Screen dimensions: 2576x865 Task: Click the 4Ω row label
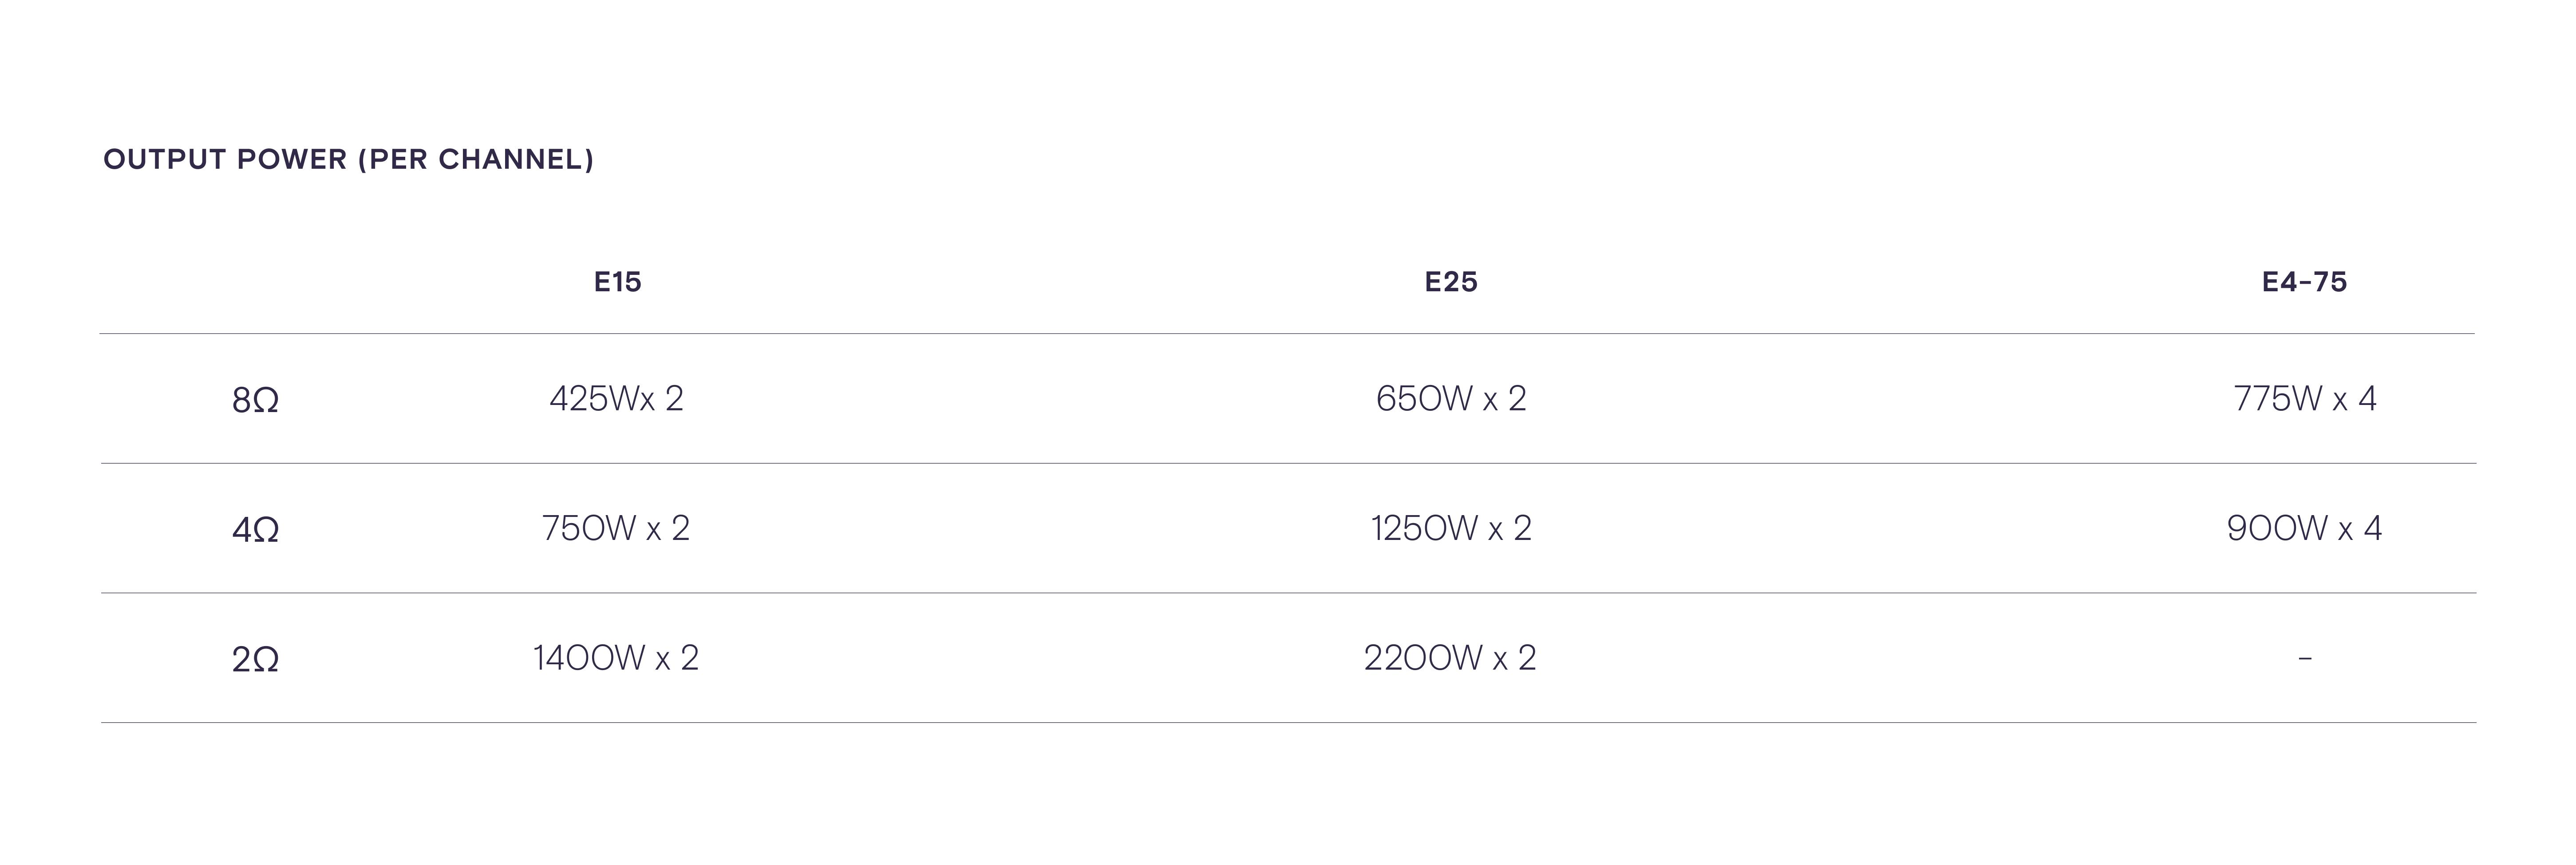255,529
